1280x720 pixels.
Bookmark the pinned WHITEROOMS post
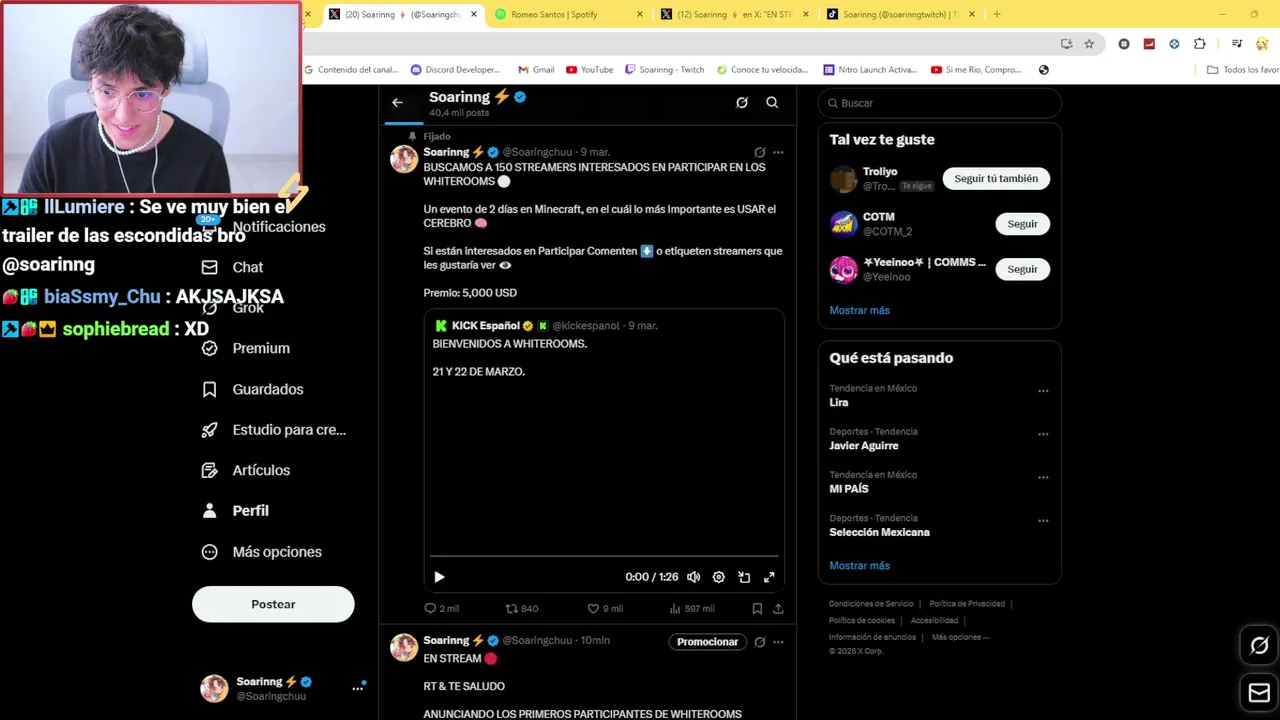(757, 608)
